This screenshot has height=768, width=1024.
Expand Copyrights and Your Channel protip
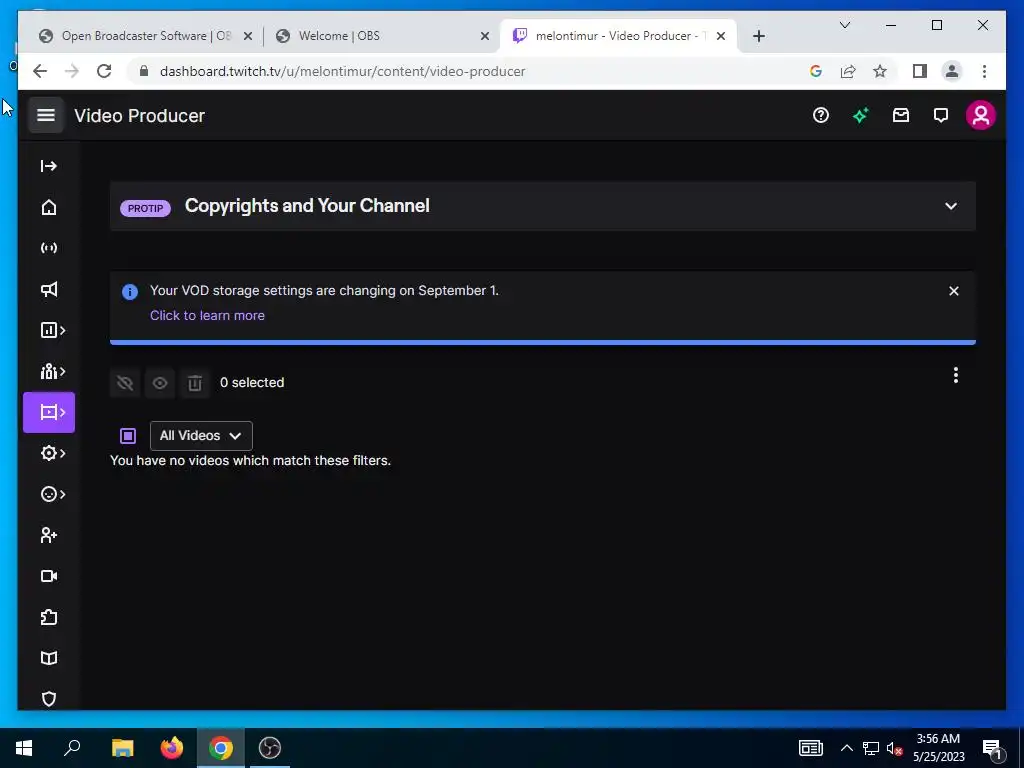click(951, 206)
